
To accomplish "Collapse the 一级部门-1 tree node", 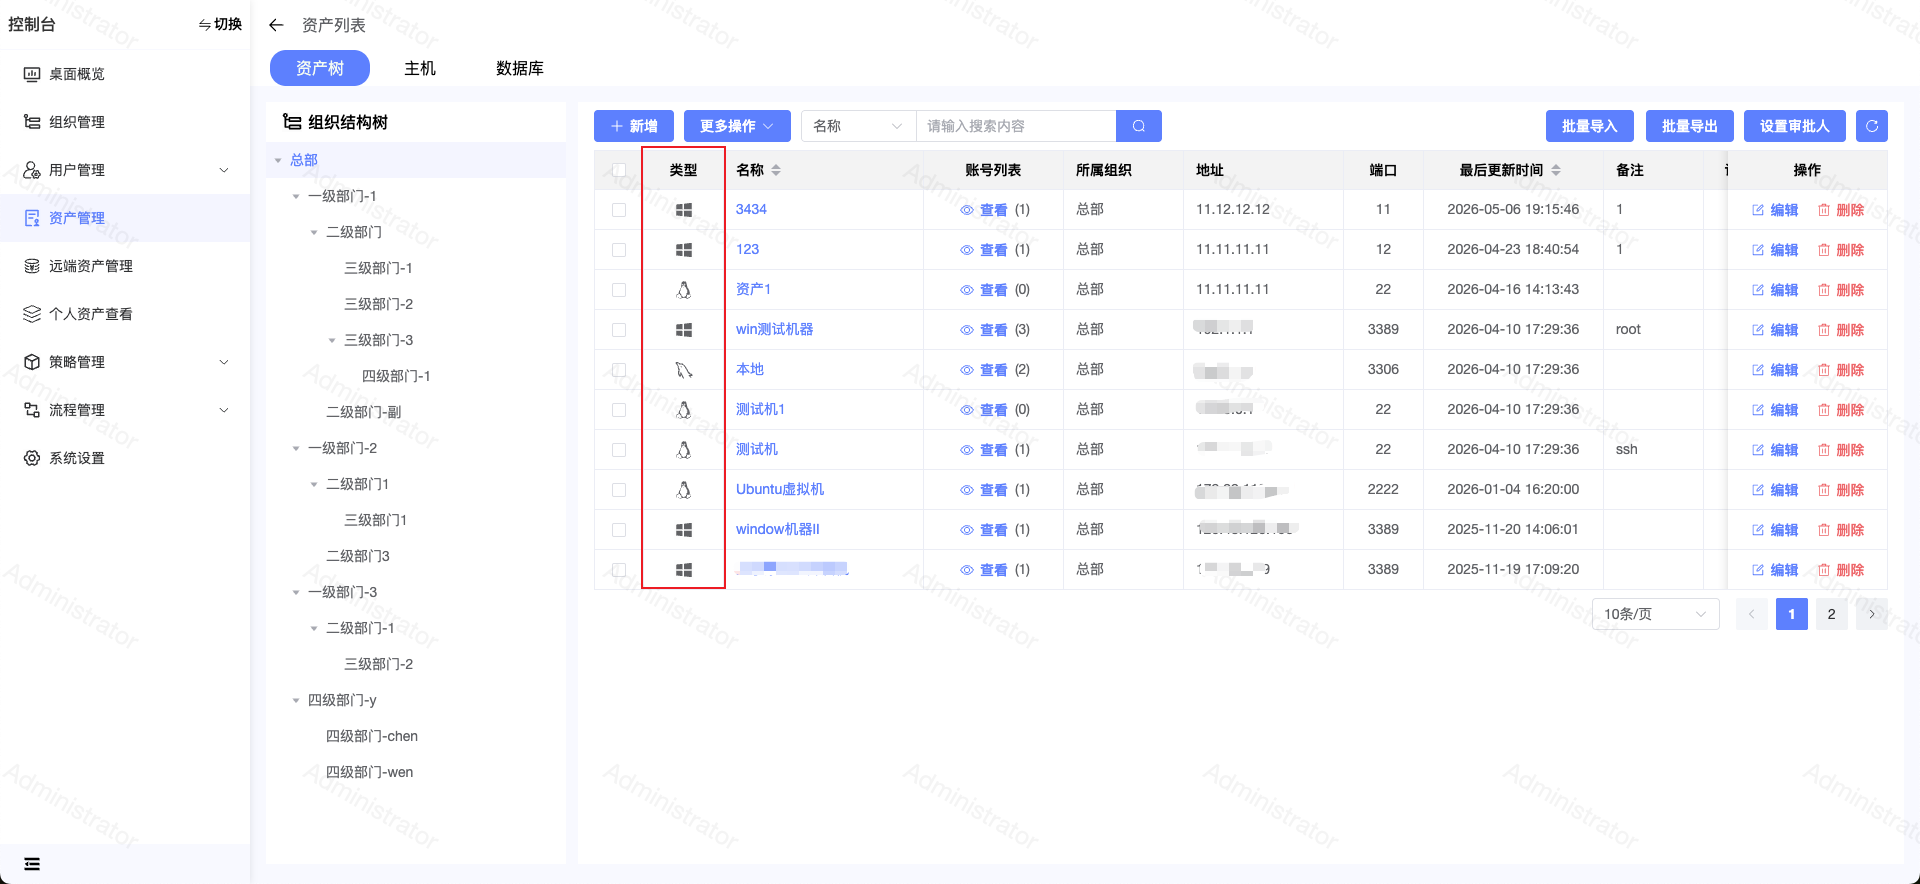I will tap(296, 196).
